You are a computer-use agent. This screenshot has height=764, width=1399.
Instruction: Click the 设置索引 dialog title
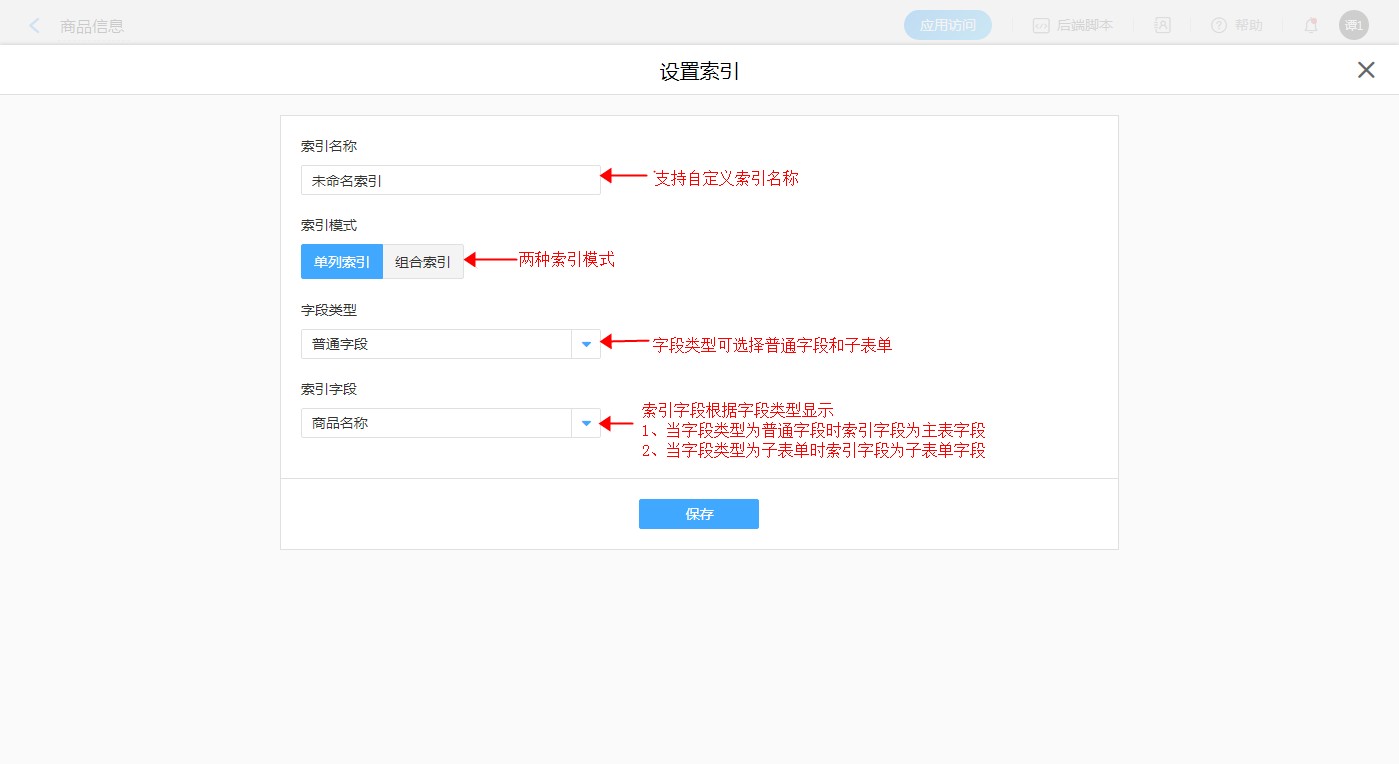(699, 71)
